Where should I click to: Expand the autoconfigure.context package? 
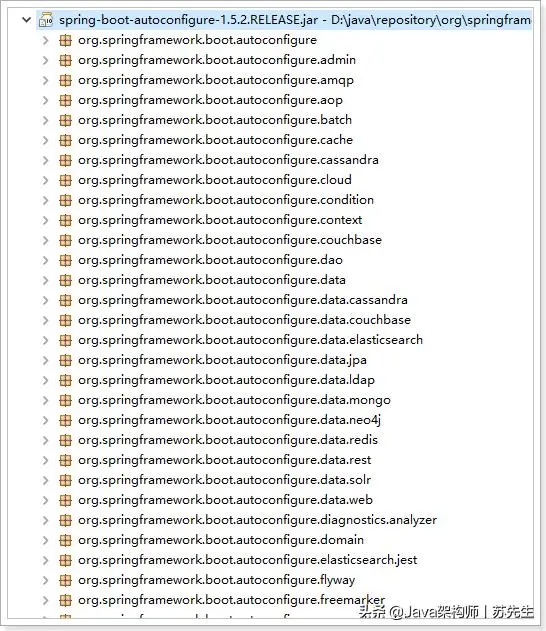45,221
